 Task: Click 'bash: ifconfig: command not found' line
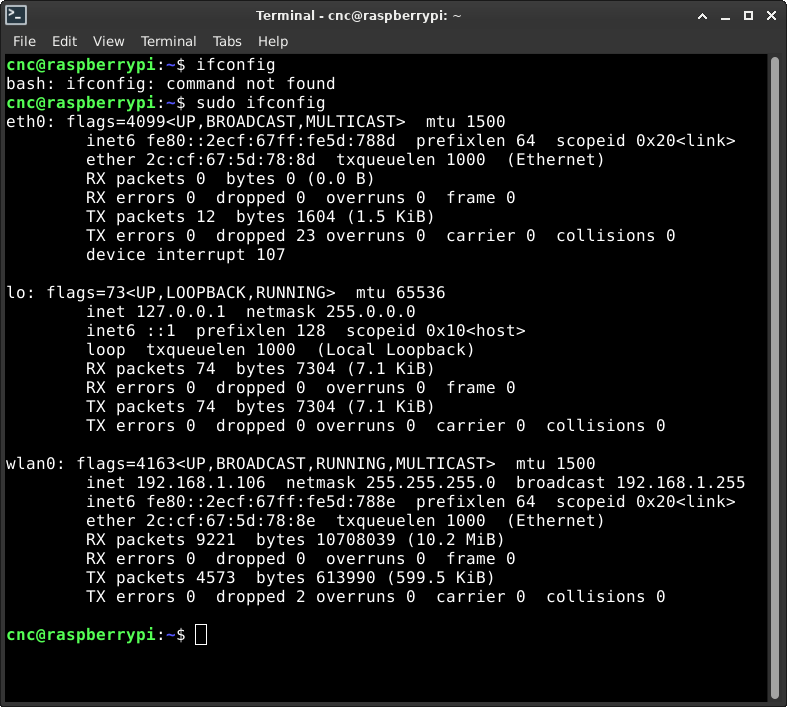pyautogui.click(x=171, y=84)
